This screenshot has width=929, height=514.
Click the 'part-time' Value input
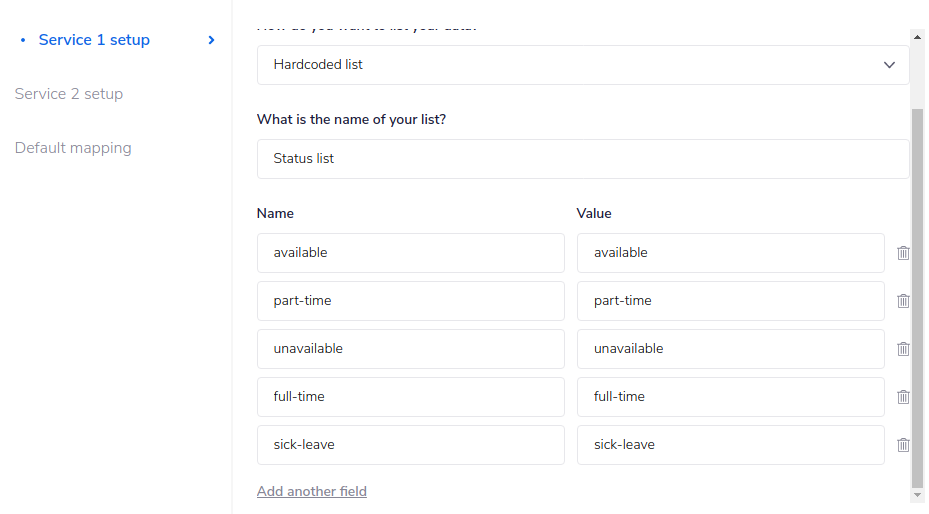730,301
